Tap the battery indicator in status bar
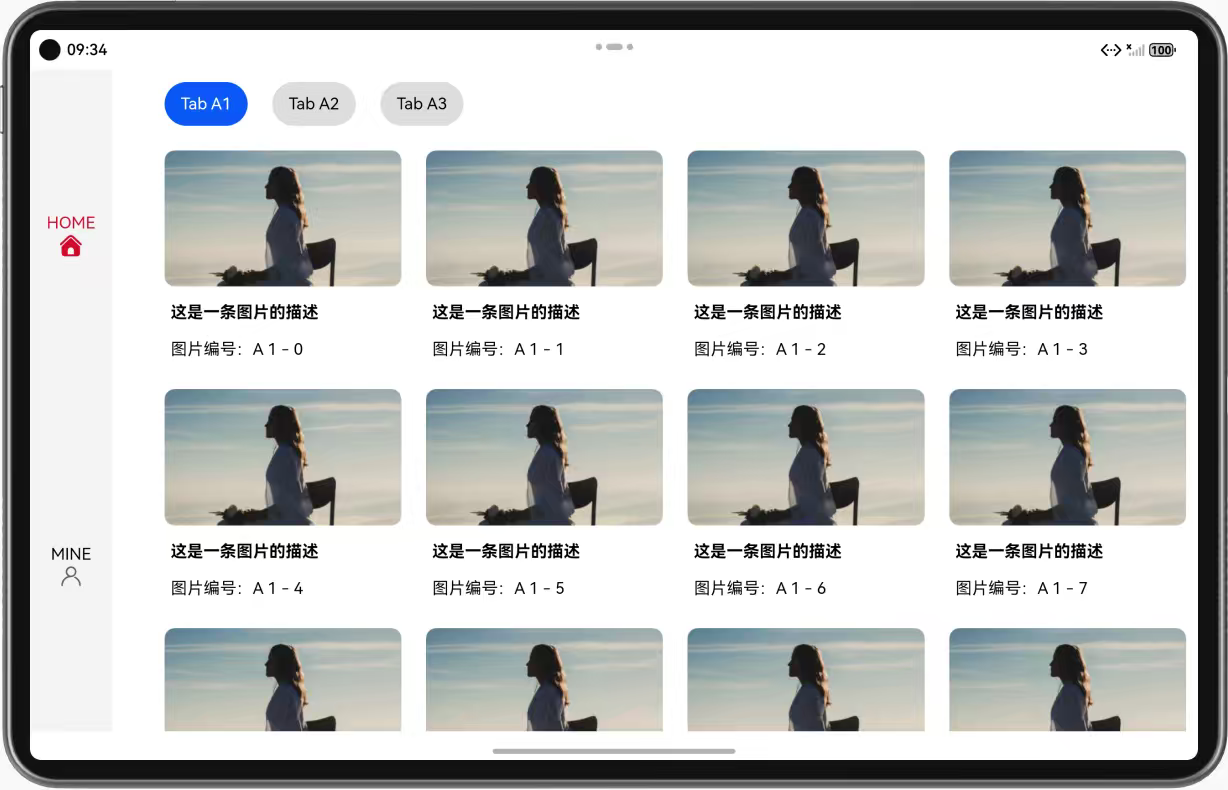This screenshot has height=790, width=1228. point(1162,50)
